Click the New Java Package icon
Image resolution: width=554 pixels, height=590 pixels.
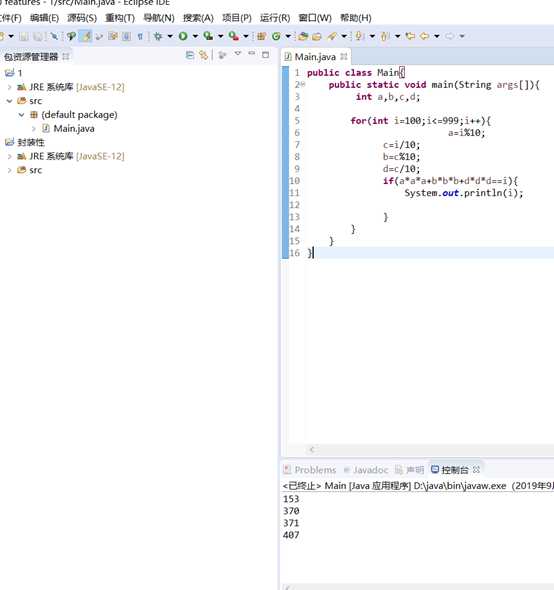pyautogui.click(x=262, y=36)
